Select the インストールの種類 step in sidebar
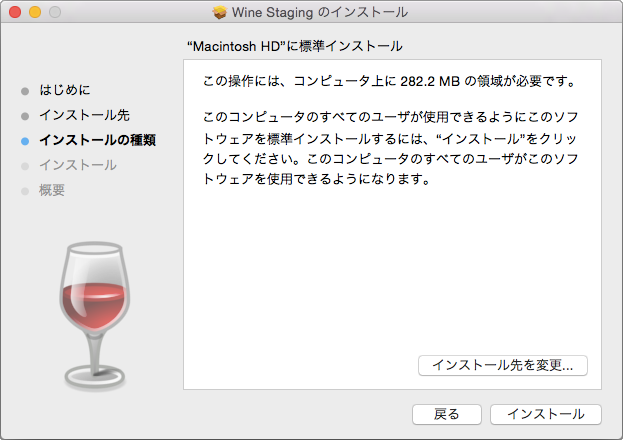The width and height of the screenshot is (623, 440). click(97, 140)
